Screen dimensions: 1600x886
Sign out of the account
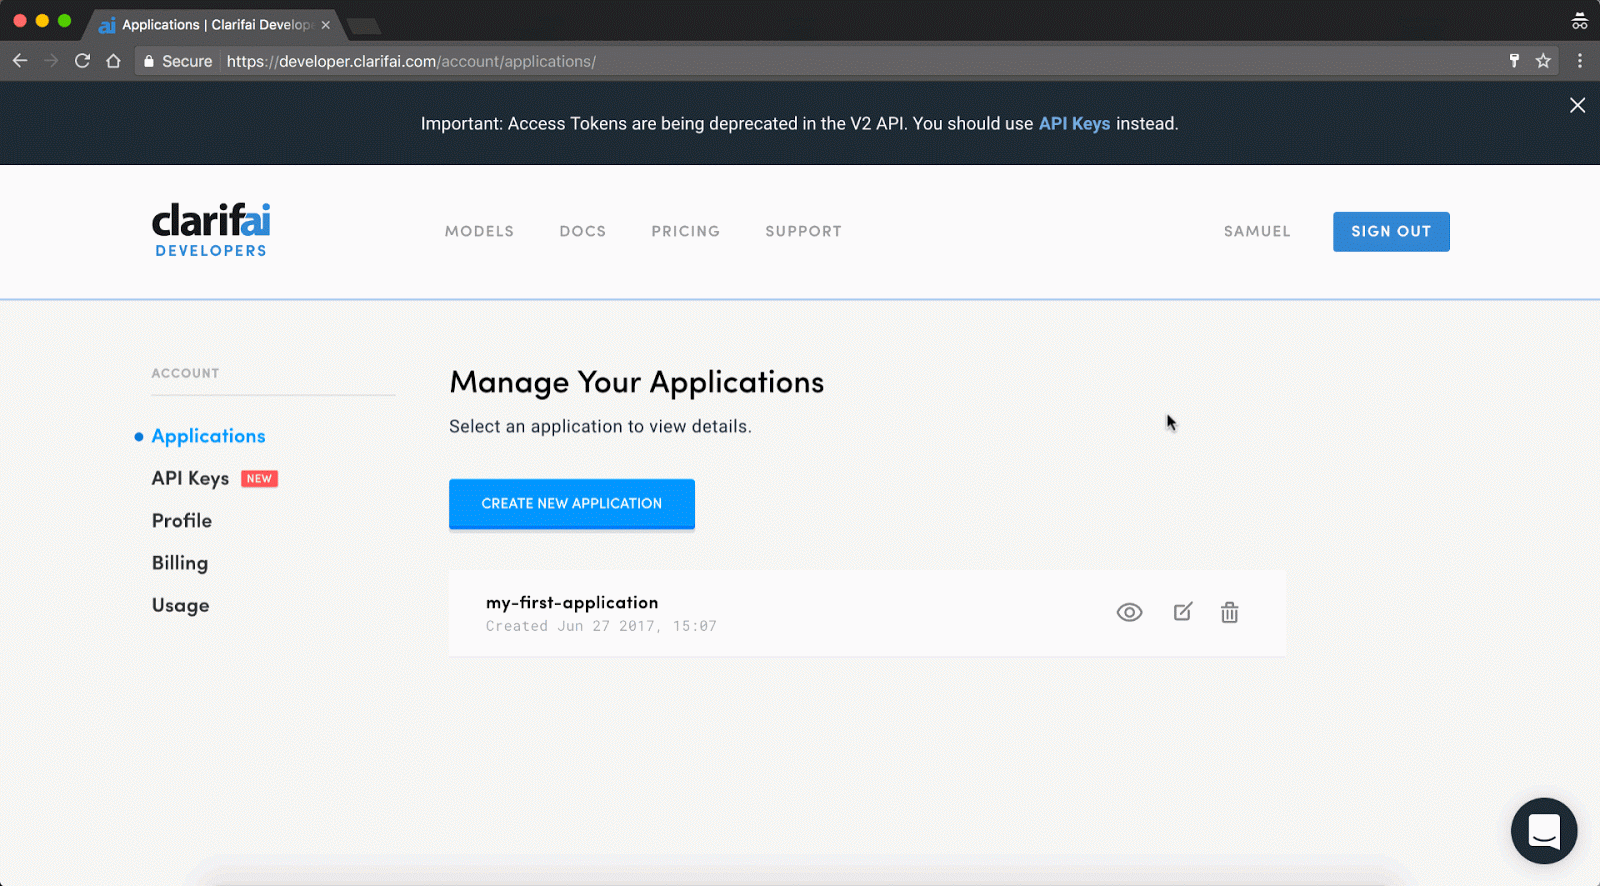click(1390, 231)
